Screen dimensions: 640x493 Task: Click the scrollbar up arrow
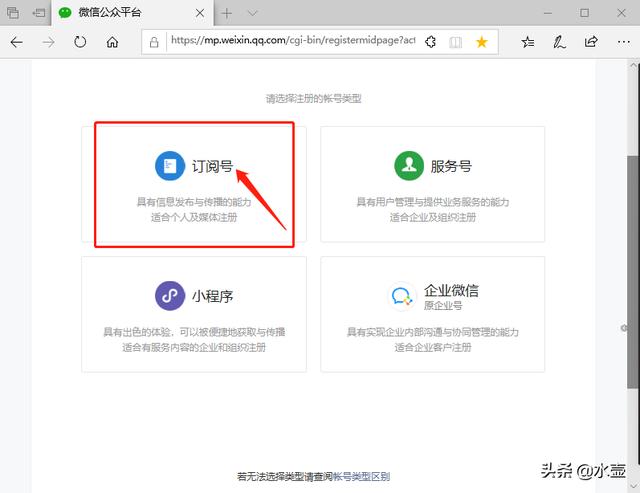(633, 65)
